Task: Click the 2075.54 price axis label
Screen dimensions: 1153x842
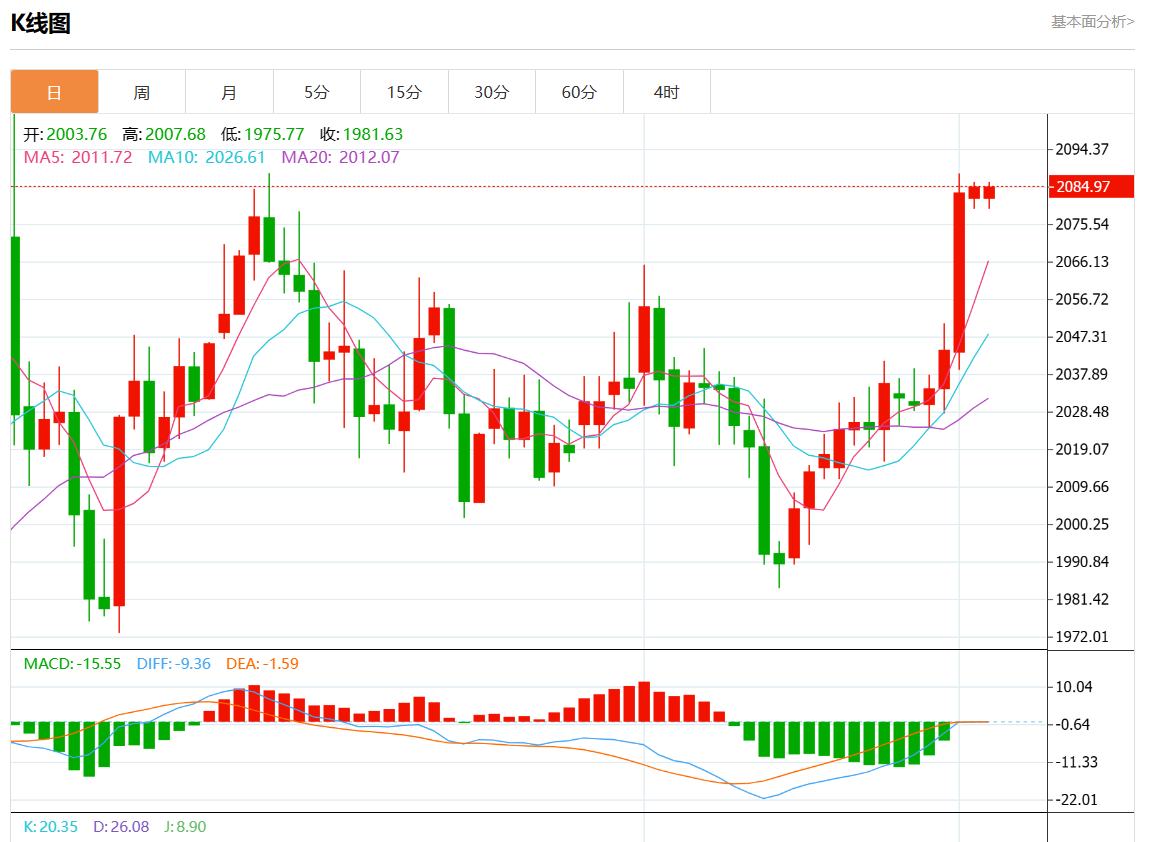Action: click(x=1082, y=224)
